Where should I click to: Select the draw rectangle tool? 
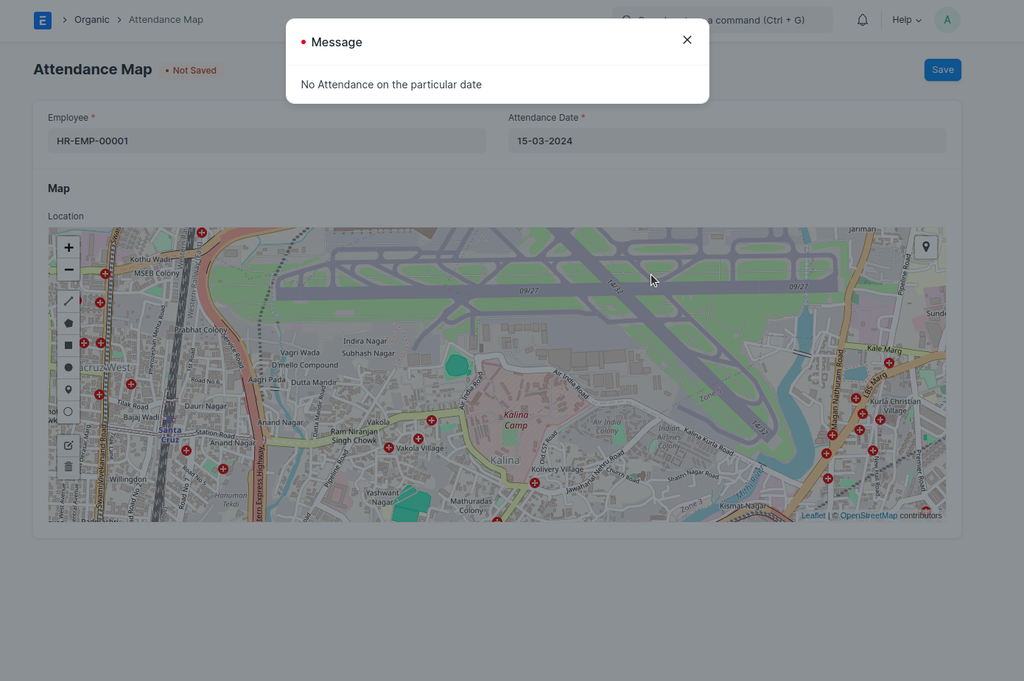(x=68, y=345)
